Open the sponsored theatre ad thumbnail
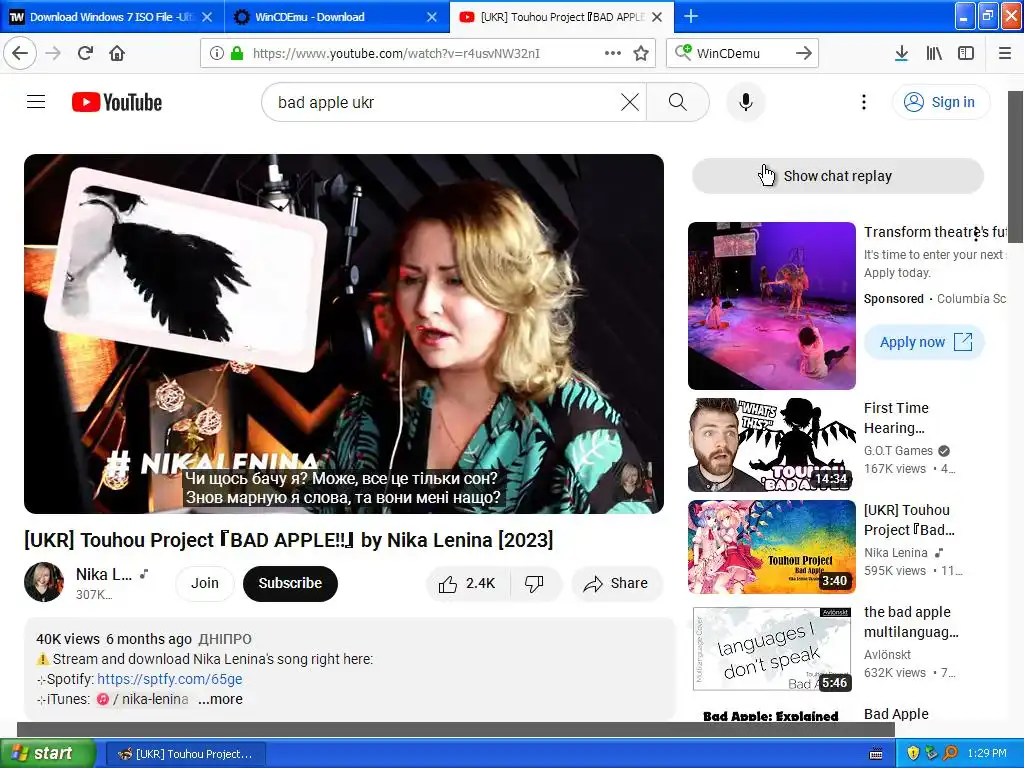 tap(772, 306)
